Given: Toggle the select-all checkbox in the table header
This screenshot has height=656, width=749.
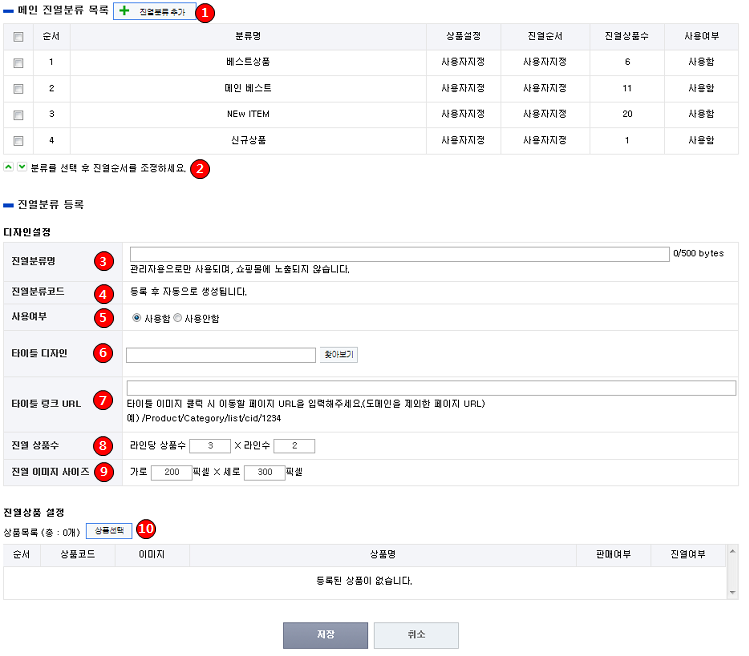Looking at the screenshot, I should 18,37.
